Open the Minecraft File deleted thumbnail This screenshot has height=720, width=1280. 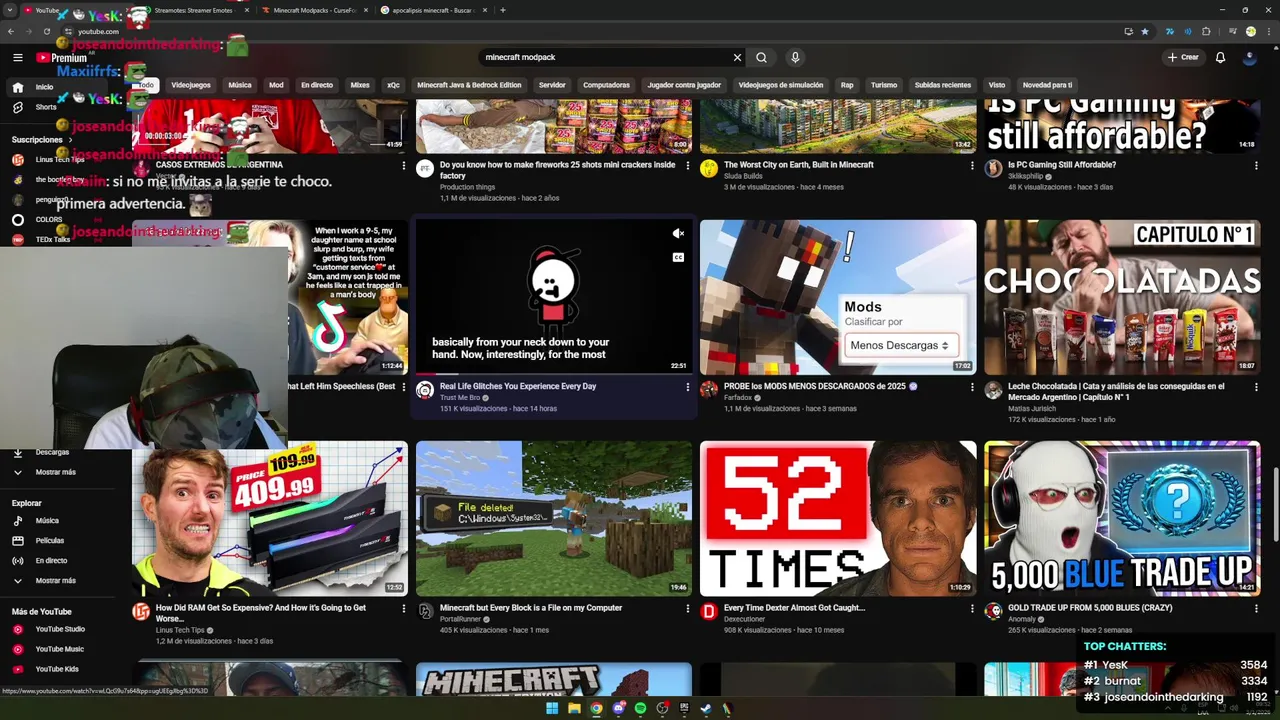pyautogui.click(x=554, y=519)
